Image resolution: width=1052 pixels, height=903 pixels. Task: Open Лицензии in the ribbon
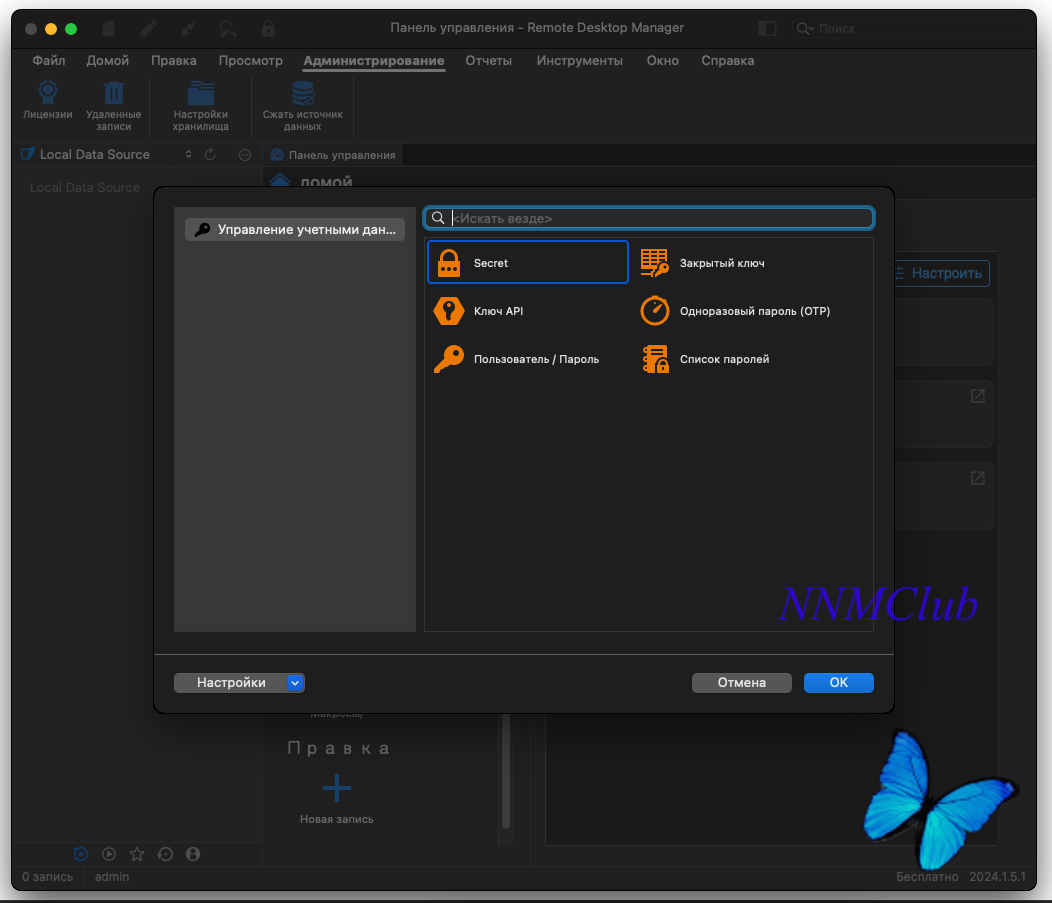point(48,101)
